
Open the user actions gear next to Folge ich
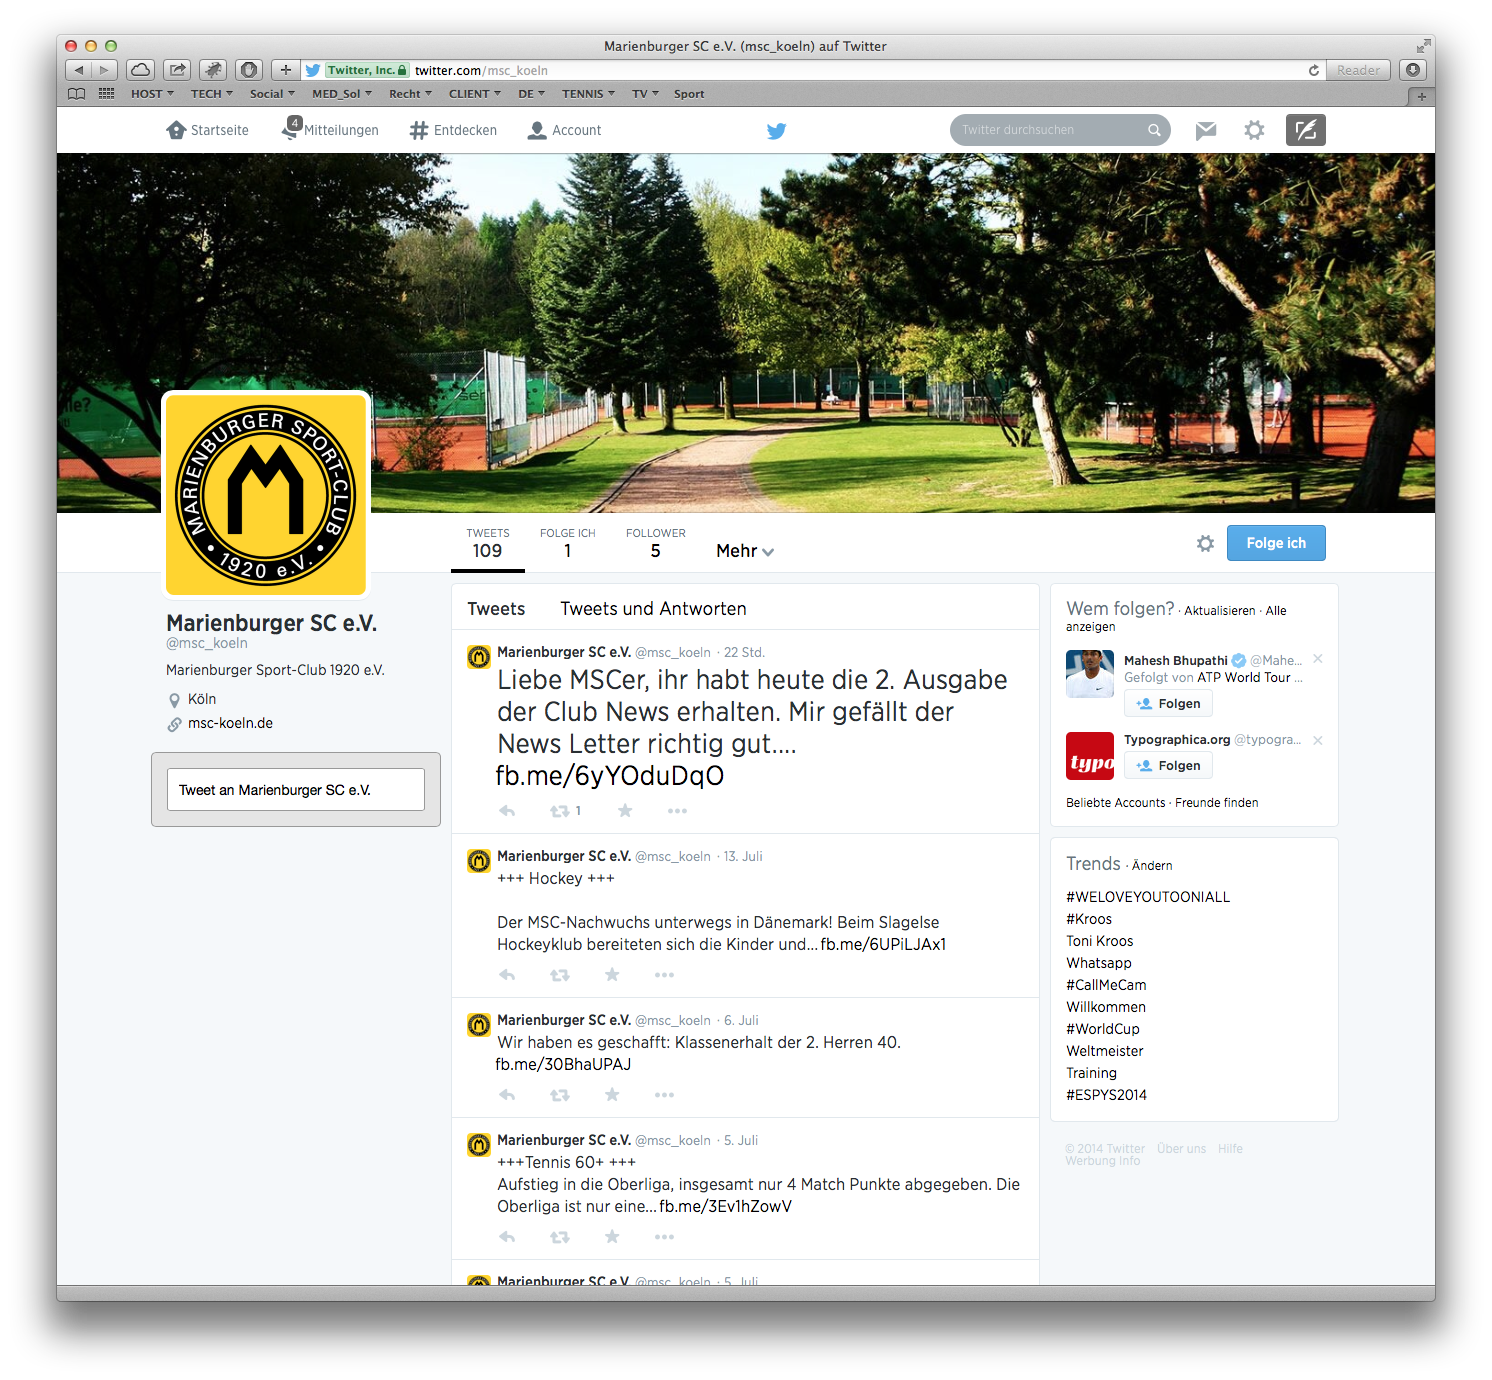coord(1205,543)
